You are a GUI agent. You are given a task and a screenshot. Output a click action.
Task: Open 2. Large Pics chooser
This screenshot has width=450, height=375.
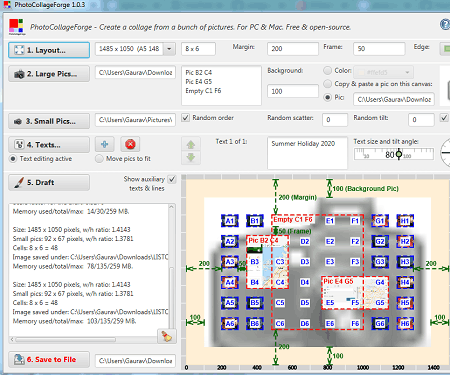(x=49, y=74)
